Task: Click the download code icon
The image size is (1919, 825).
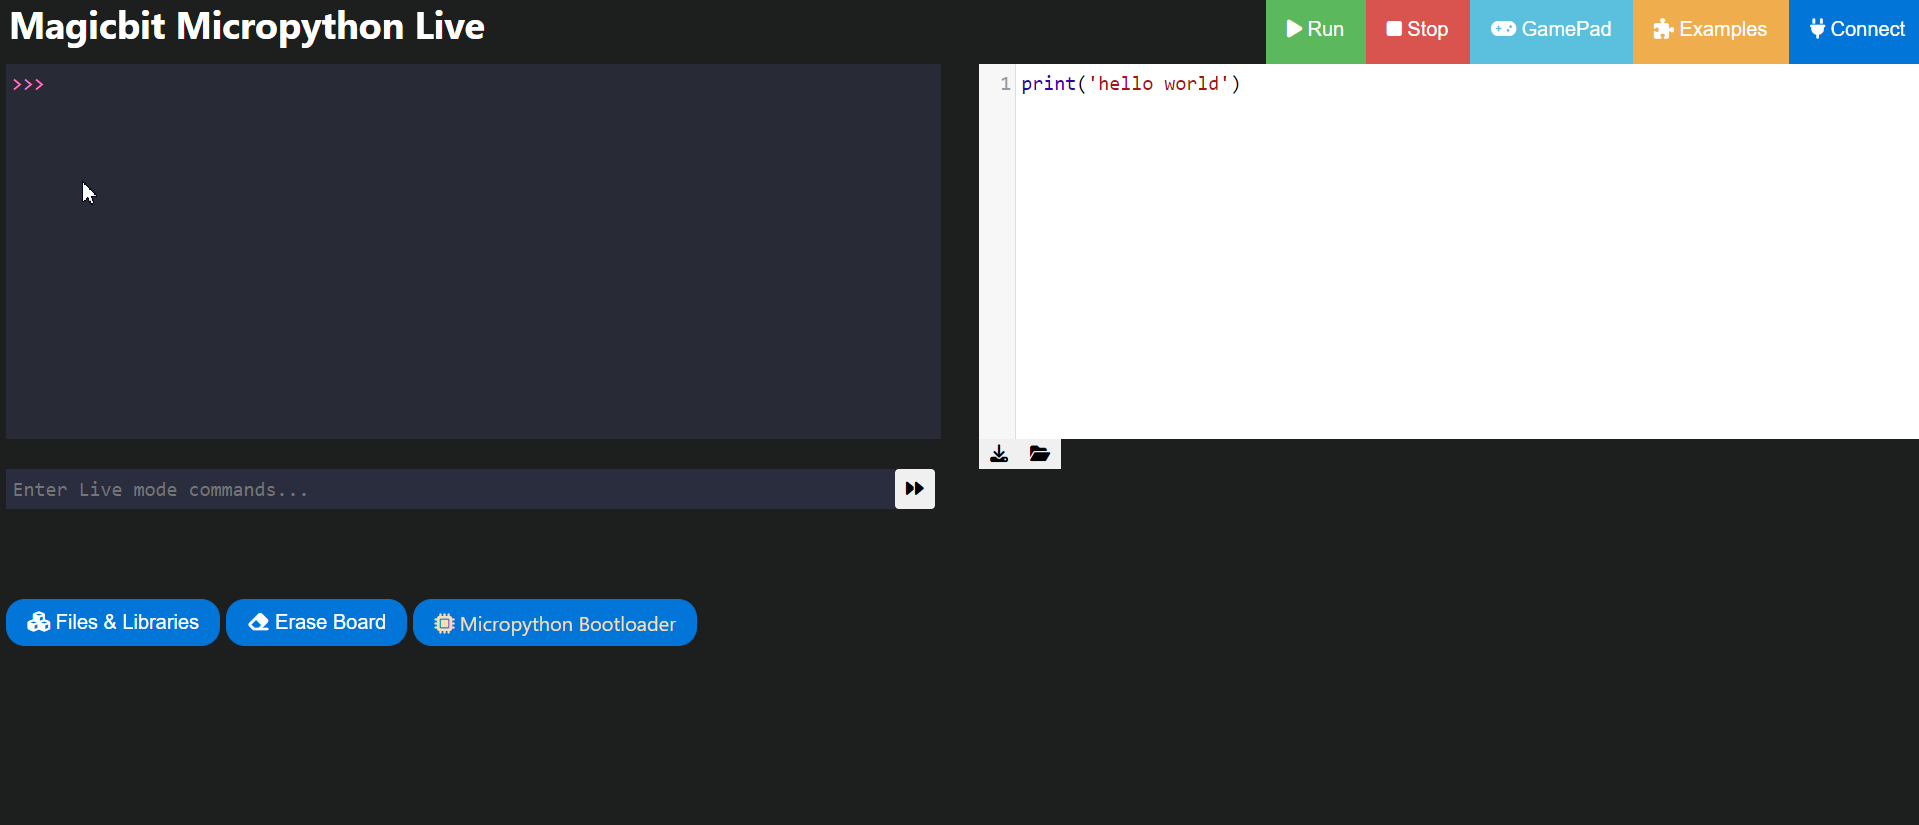Action: 999,454
